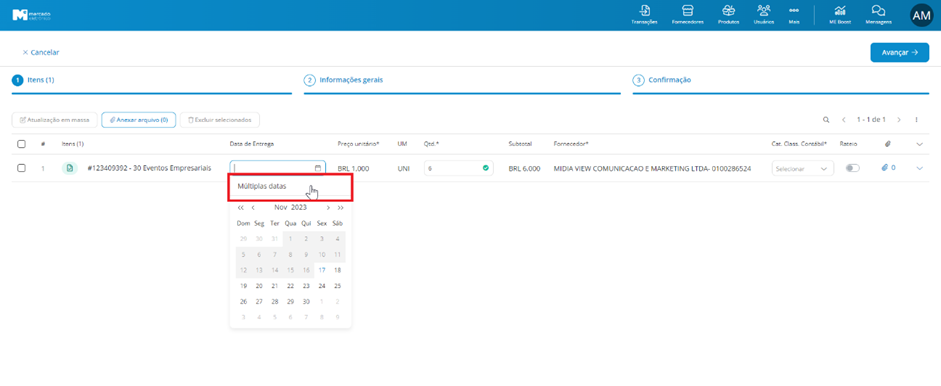941x386 pixels.
Task: Click the Avançar button
Action: (900, 52)
